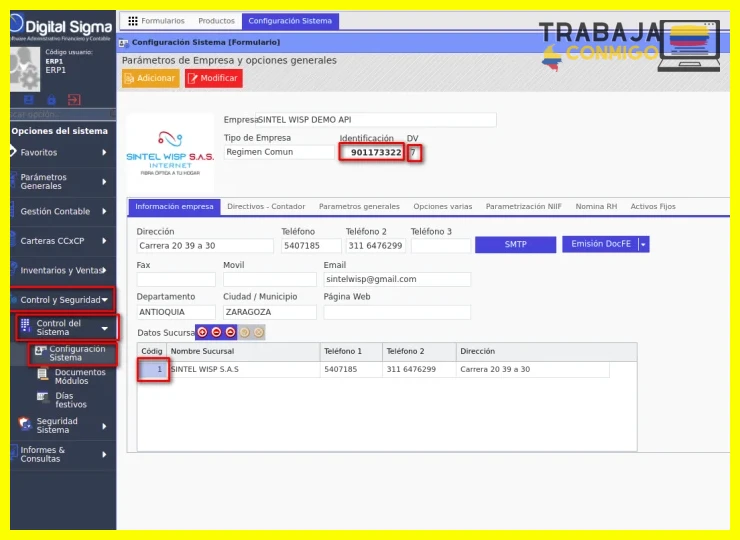Click the red plus icon next to Datos Sucursal
Image resolution: width=740 pixels, height=540 pixels.
[202, 332]
